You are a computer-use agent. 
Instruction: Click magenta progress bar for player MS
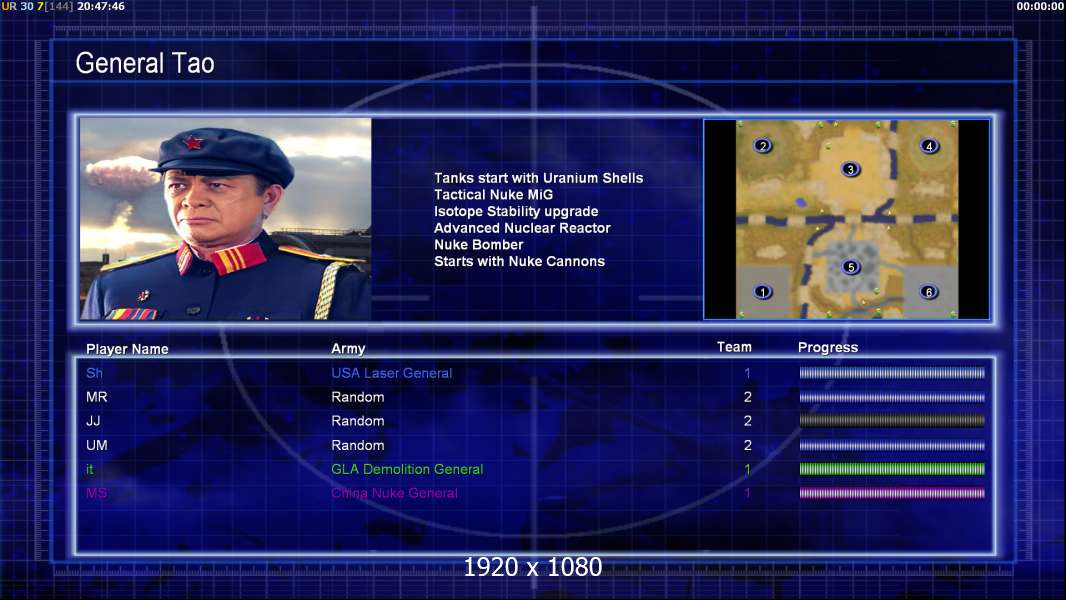[x=892, y=493]
